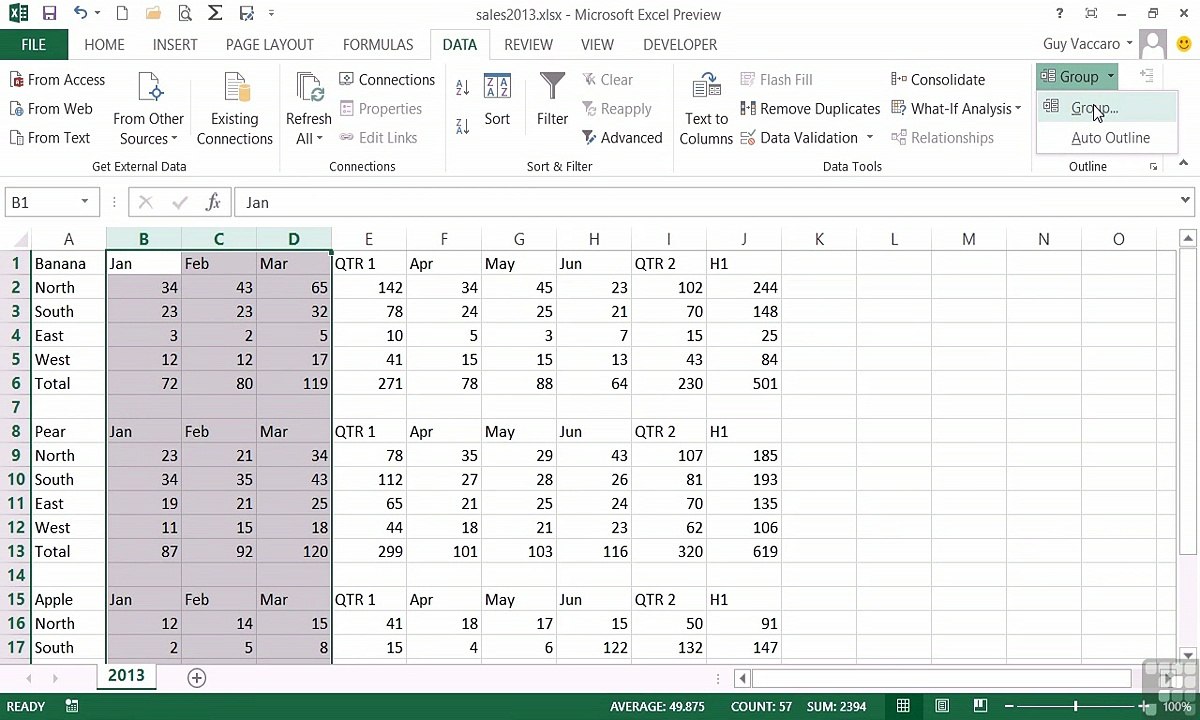Viewport: 1200px width, 720px height.
Task: Create a new blank workbook from the quick access toolbar
Action: [122, 14]
